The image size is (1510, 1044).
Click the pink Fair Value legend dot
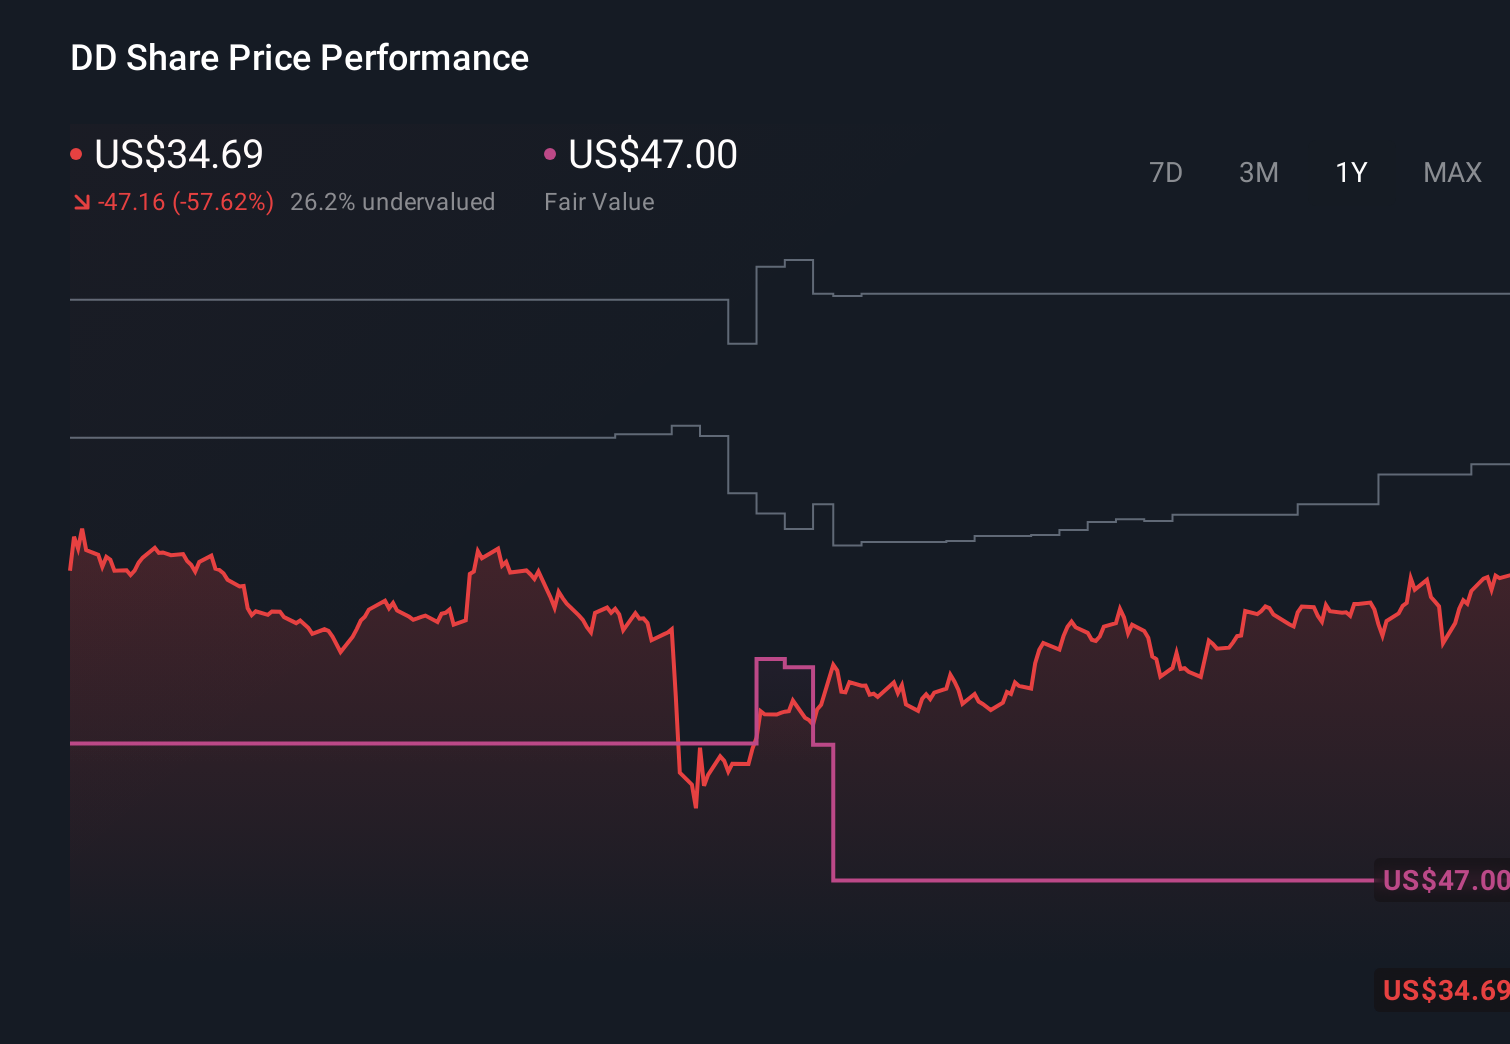[x=549, y=152]
